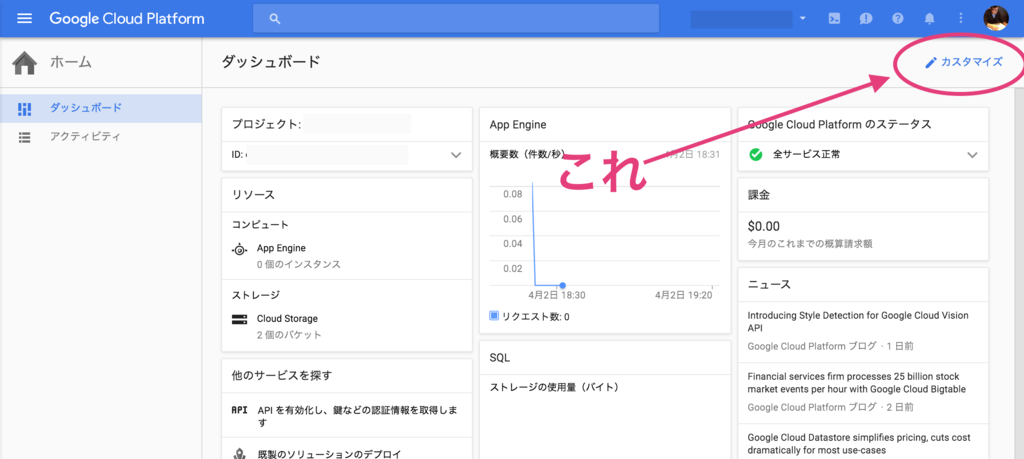Expand the project ID chevron
Viewport: 1024px width, 459px height.
tap(456, 155)
